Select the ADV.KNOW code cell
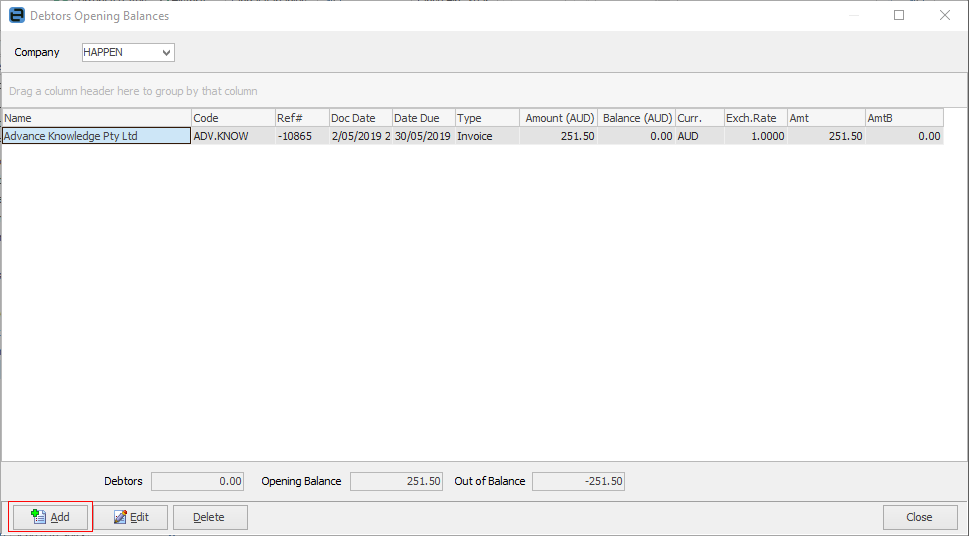Screen dimensions: 969x537 click(x=233, y=136)
